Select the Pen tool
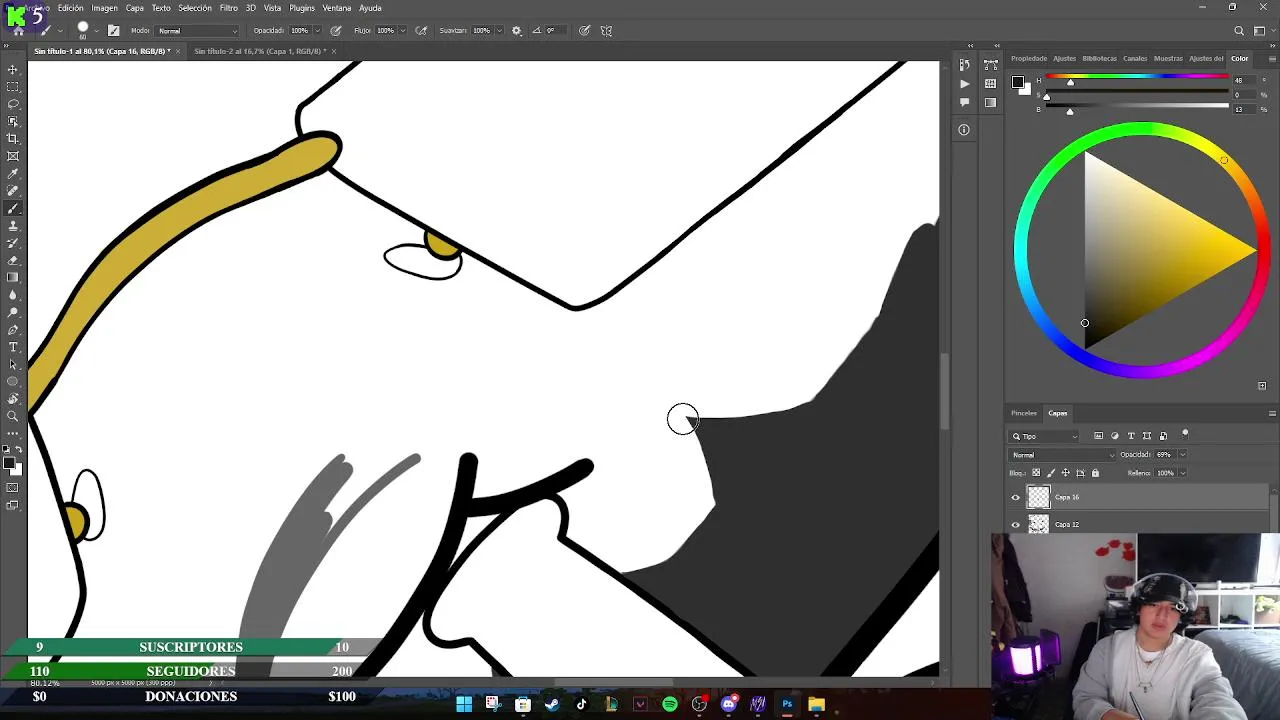Screen dimensions: 1280x720 tap(13, 330)
